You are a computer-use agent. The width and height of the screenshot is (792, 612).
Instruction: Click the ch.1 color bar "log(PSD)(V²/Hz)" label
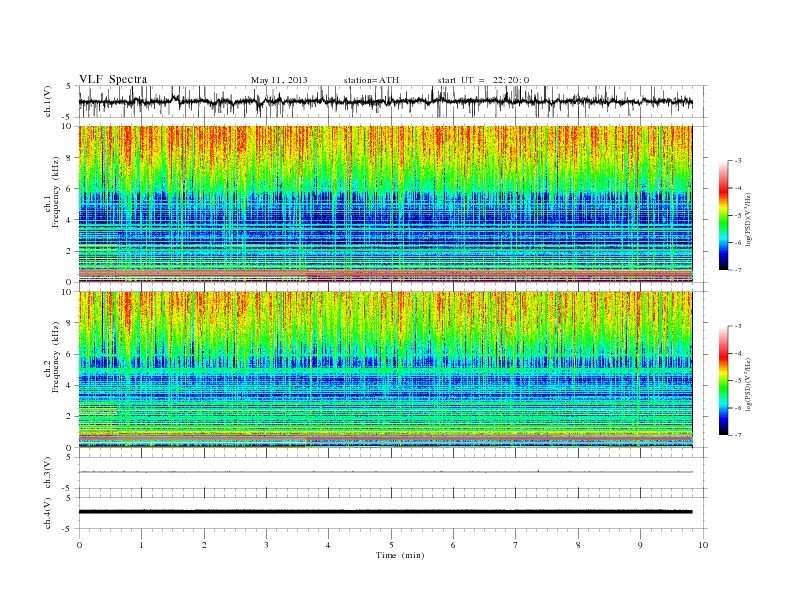[749, 219]
